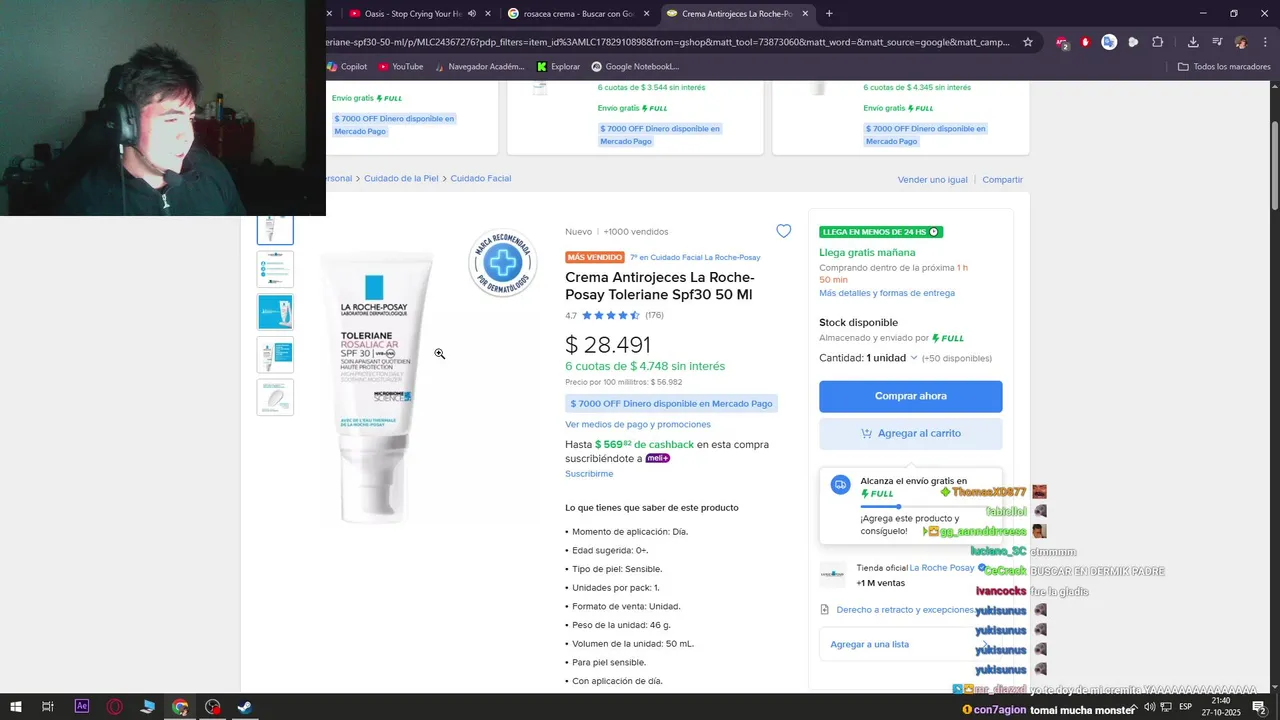This screenshot has height=720, width=1280.
Task: Mute the Oasis tab via speaker icon
Action: [x=471, y=14]
